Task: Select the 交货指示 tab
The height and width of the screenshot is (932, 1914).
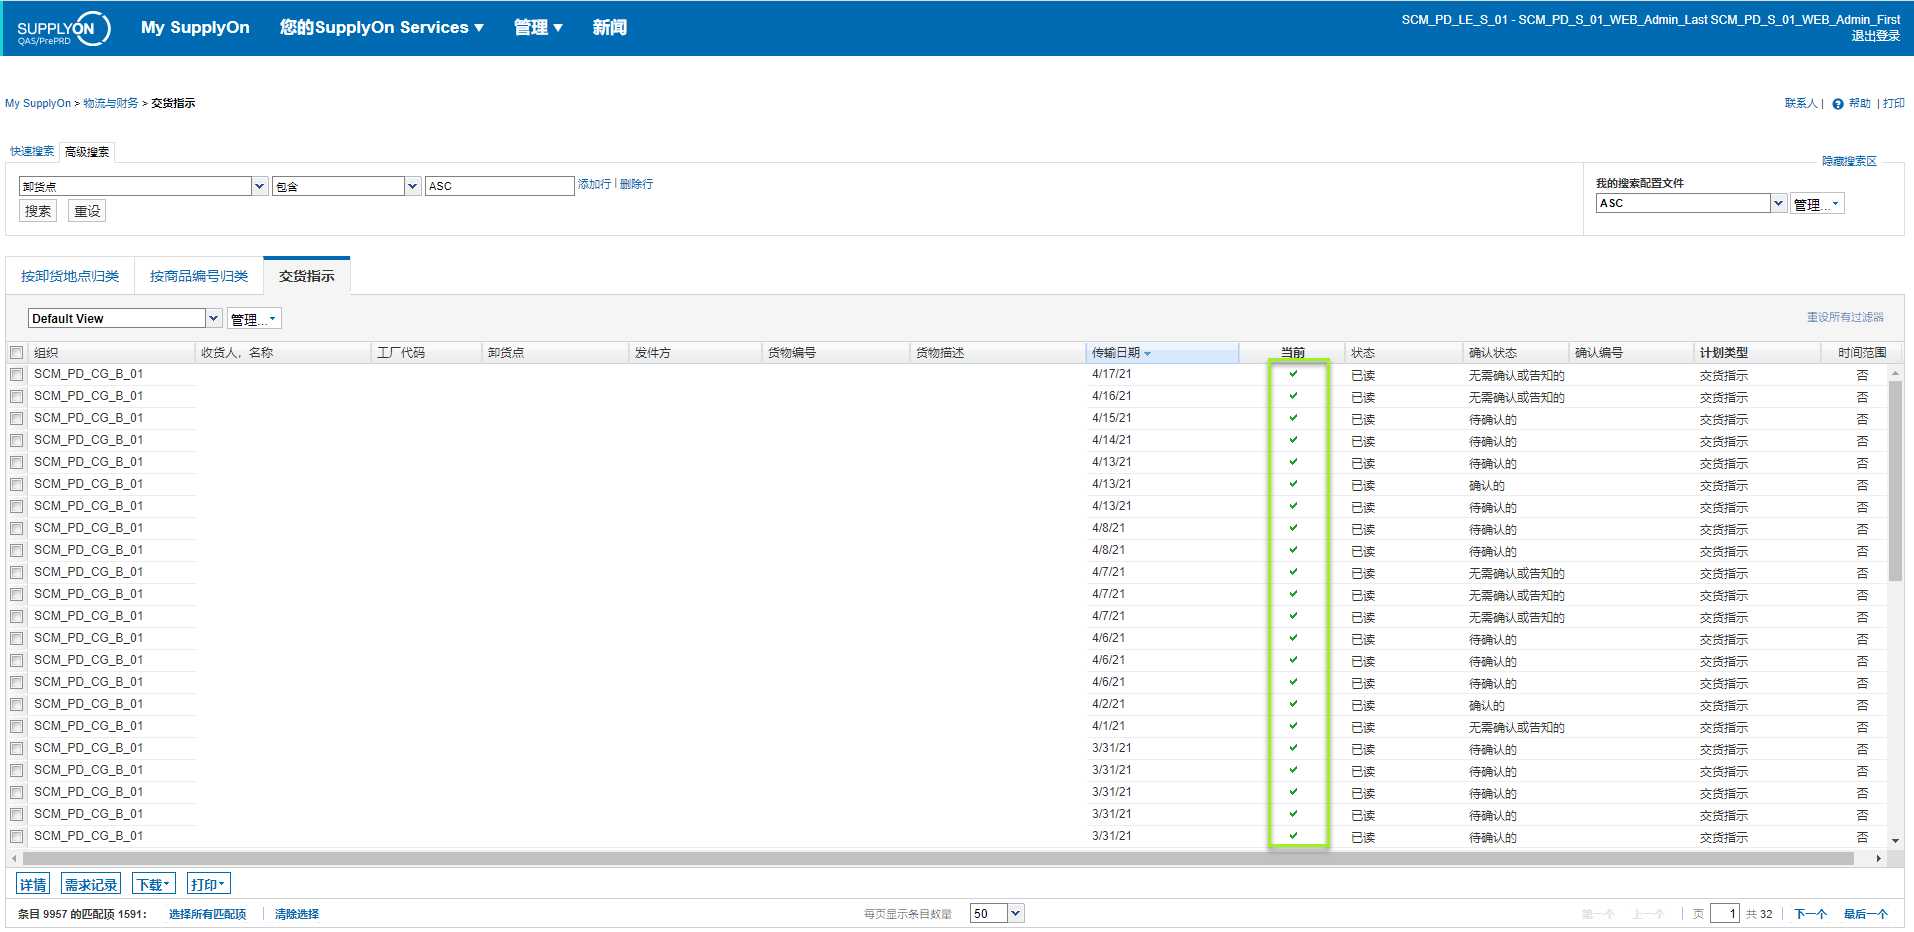Action: coord(307,276)
